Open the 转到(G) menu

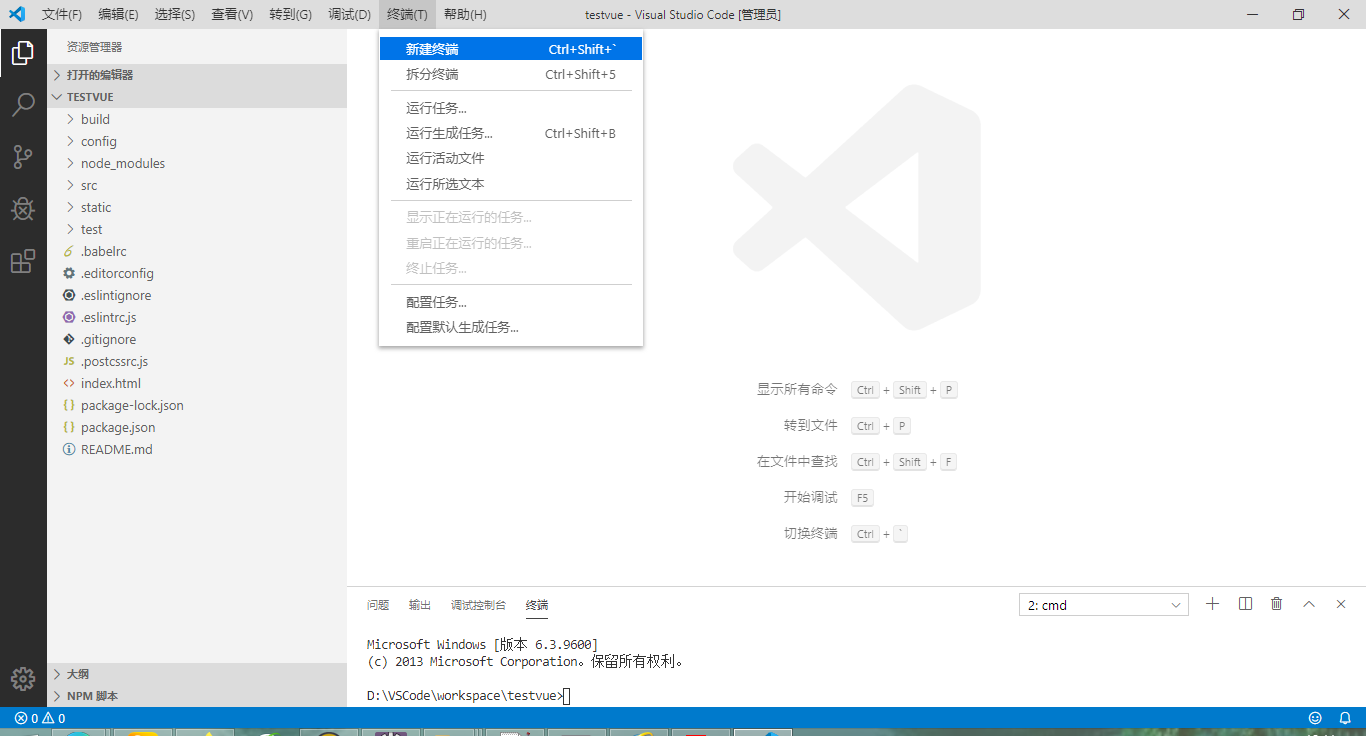click(x=290, y=14)
